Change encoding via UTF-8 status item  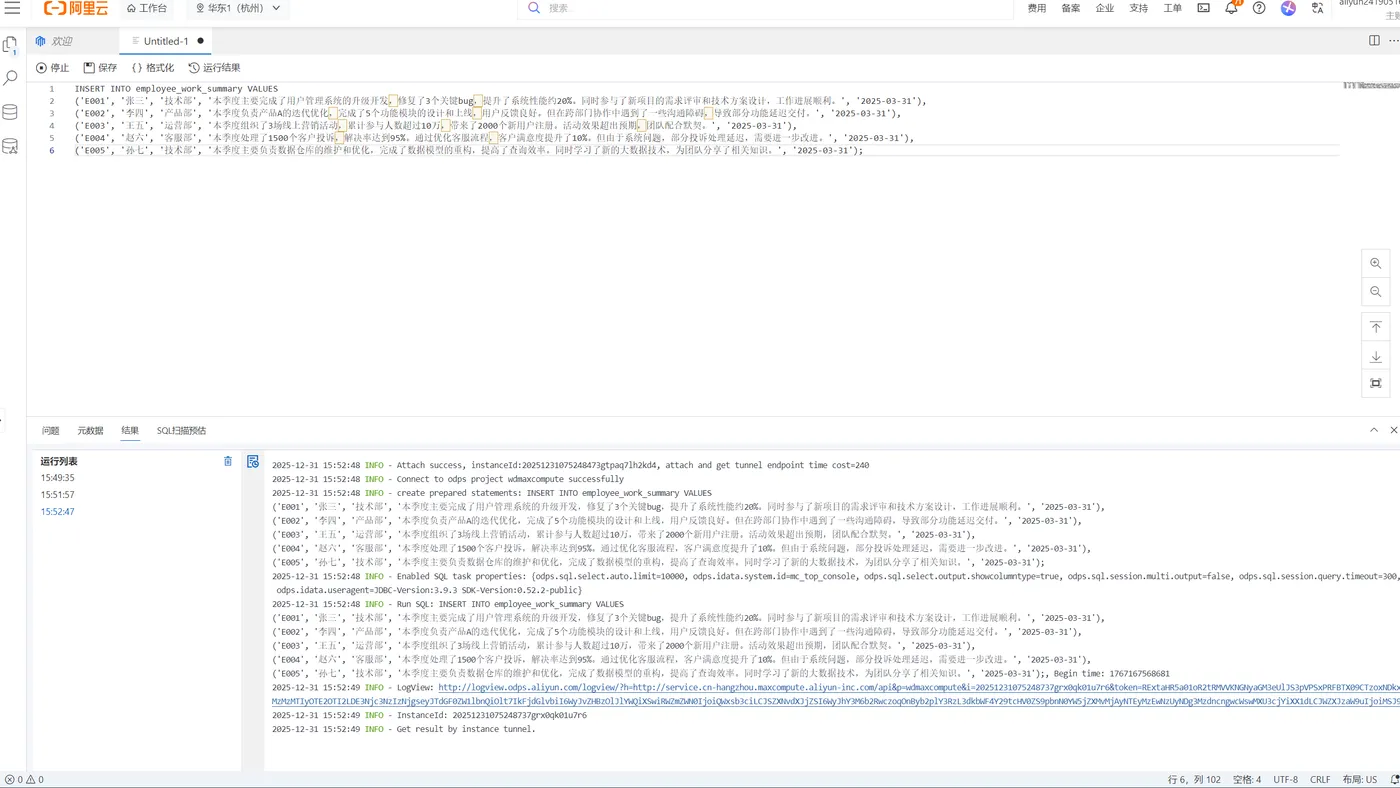pos(1285,780)
